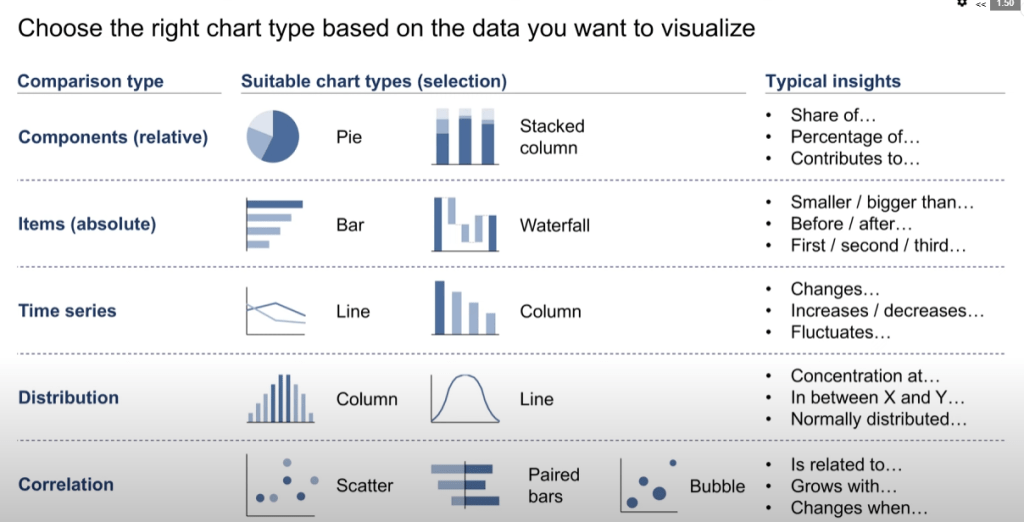
Task: Click the Time series Line chart icon
Action: pyautogui.click(x=275, y=311)
